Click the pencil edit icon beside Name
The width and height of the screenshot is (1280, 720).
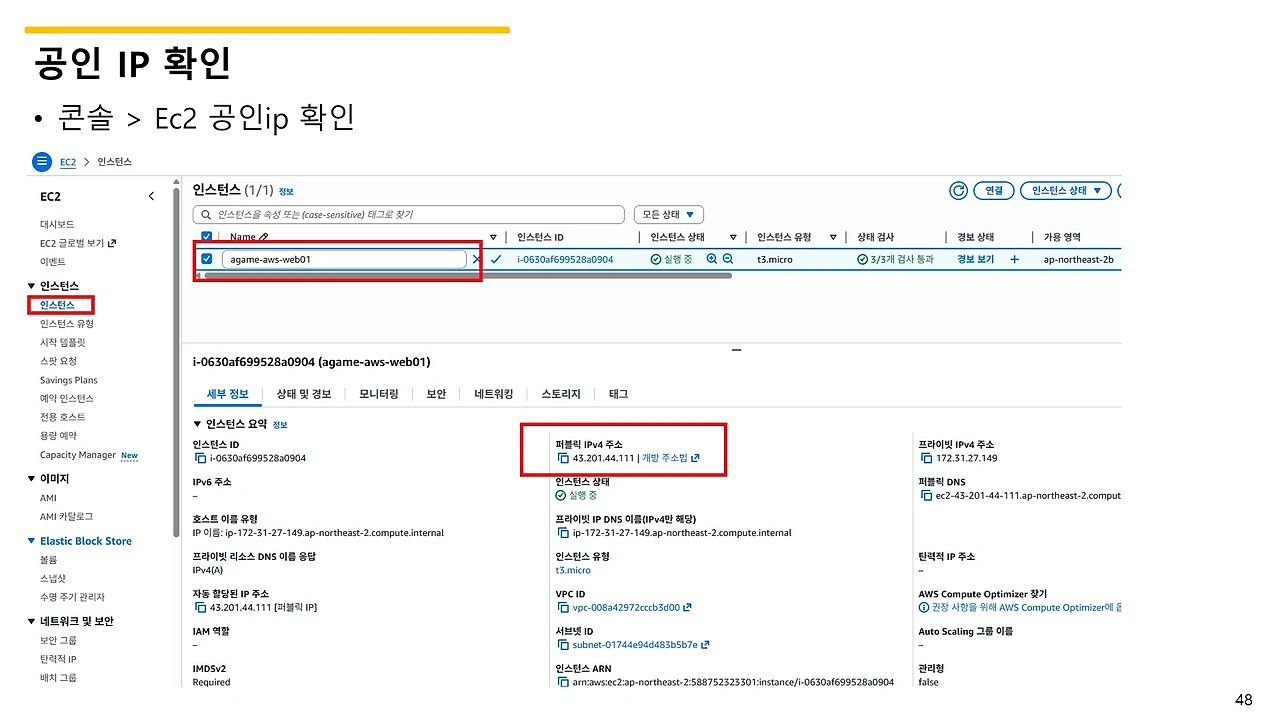264,237
